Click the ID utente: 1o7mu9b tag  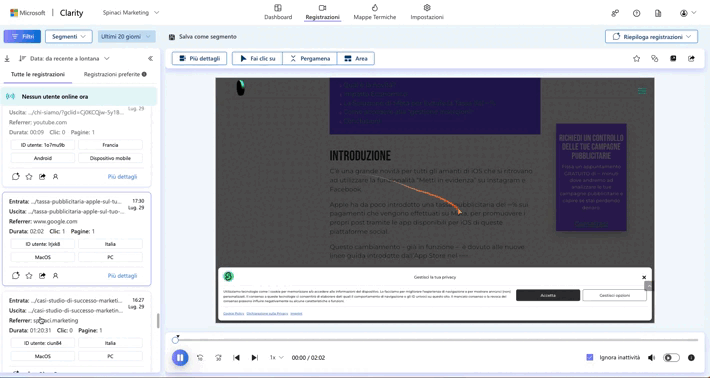[43, 145]
